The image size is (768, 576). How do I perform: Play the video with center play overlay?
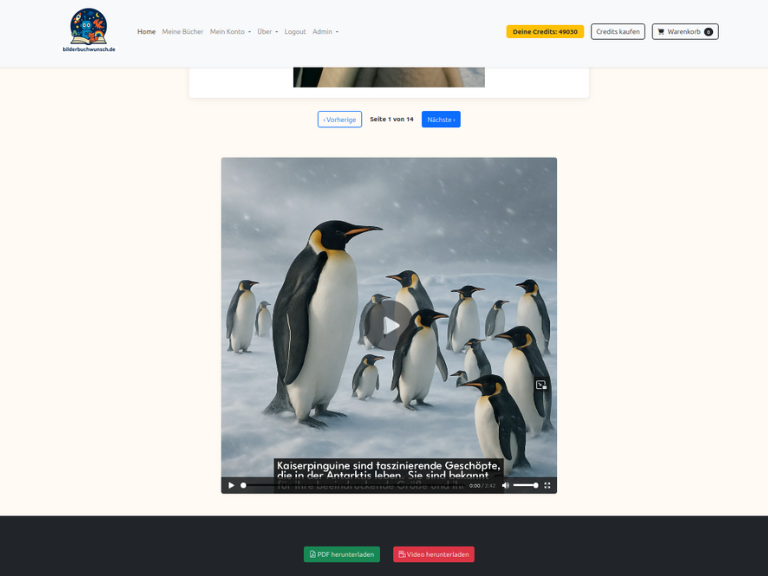(x=390, y=325)
